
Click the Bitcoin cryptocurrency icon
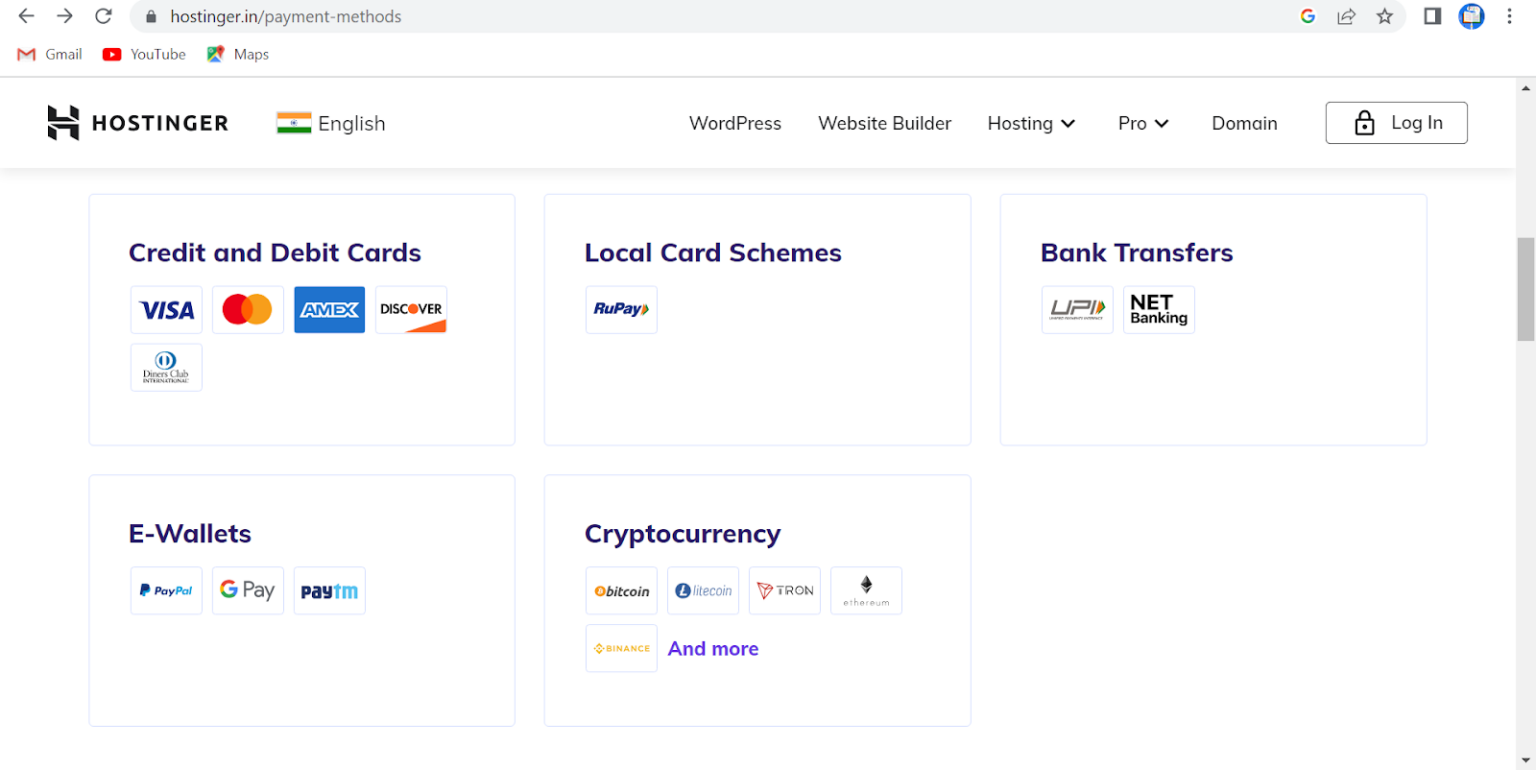click(621, 590)
